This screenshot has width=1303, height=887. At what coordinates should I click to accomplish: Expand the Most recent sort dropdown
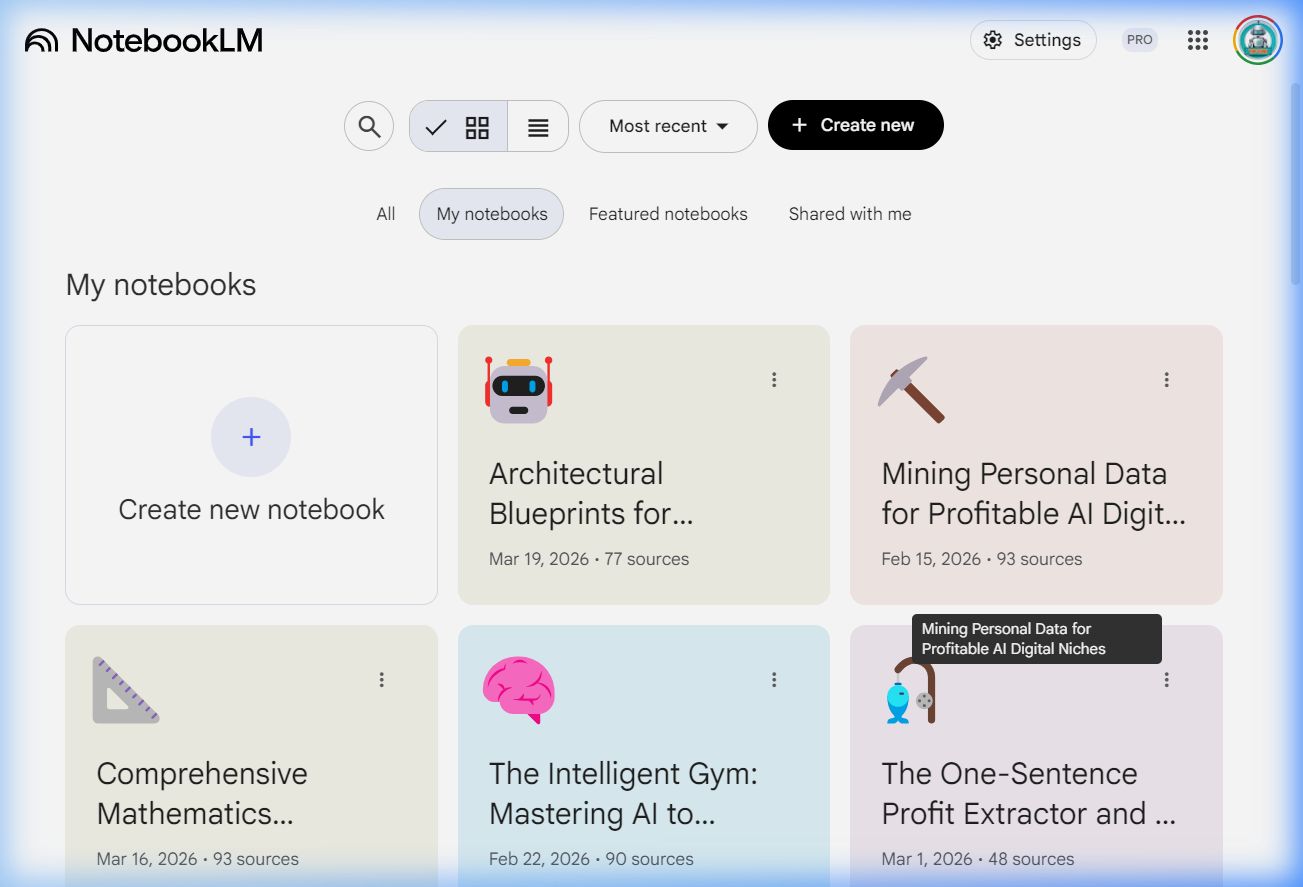tap(668, 127)
